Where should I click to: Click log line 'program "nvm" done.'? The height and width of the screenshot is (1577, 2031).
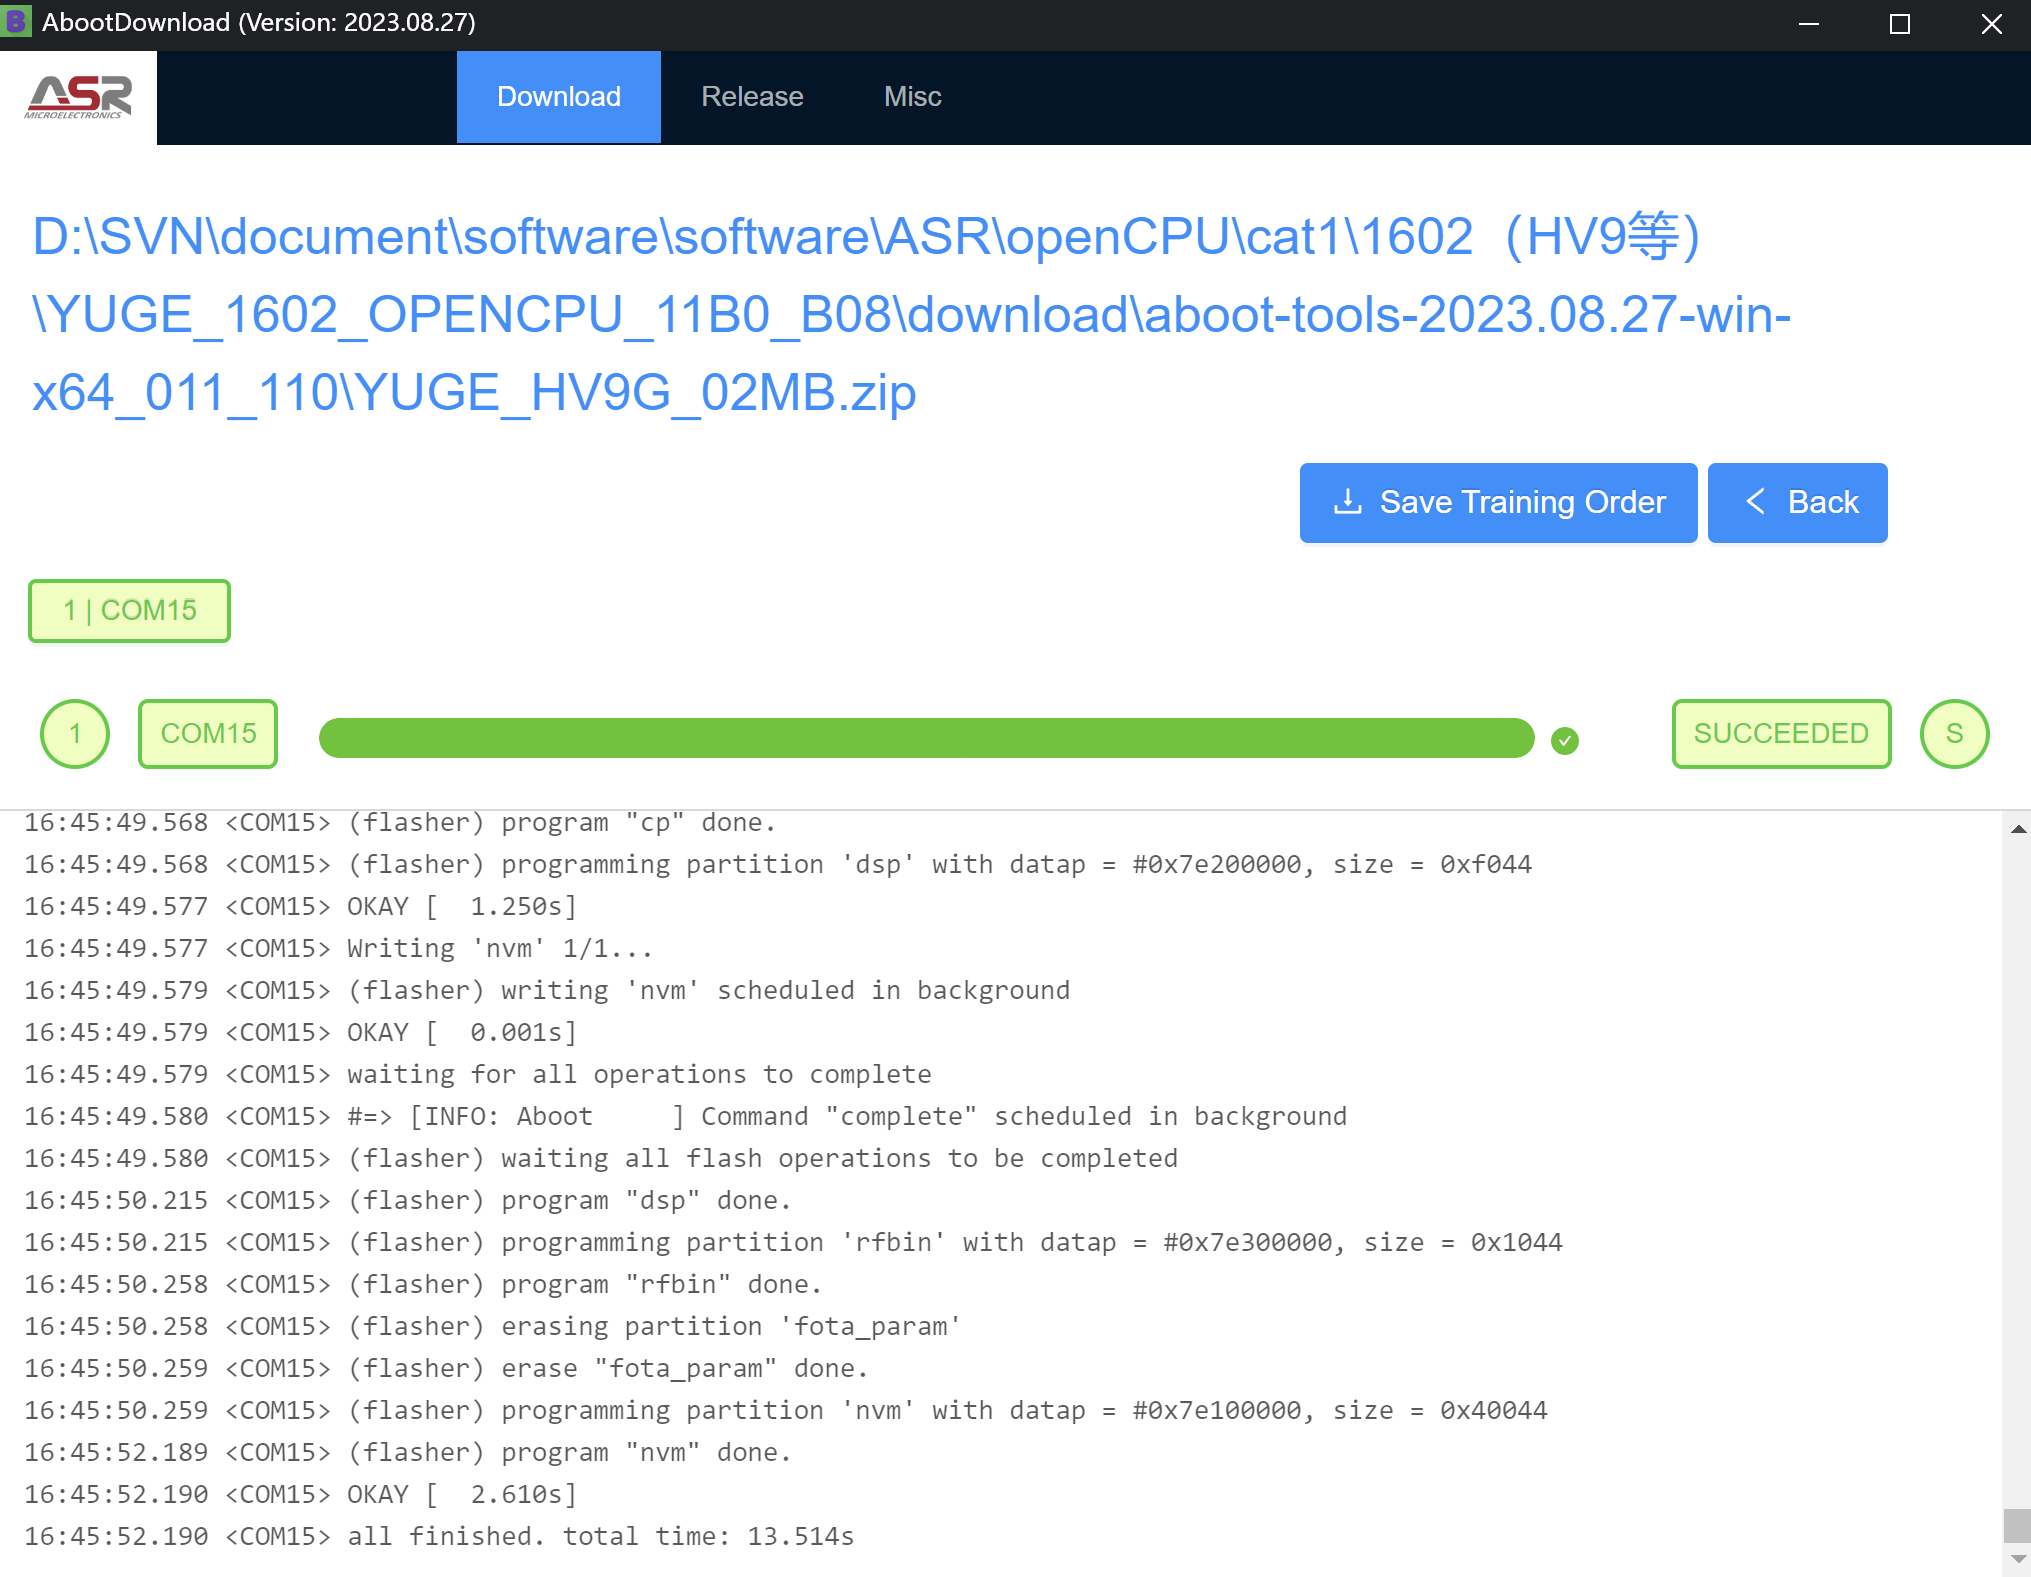pyautogui.click(x=408, y=1452)
